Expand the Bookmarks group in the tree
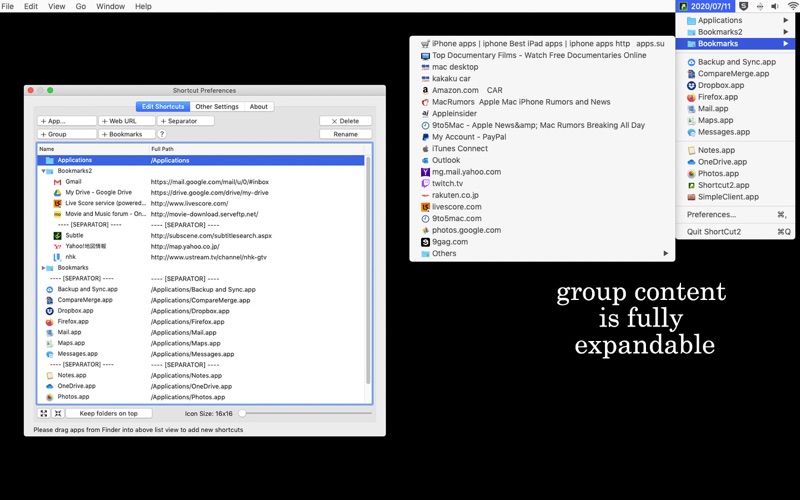The height and width of the screenshot is (500, 800). pos(43,268)
